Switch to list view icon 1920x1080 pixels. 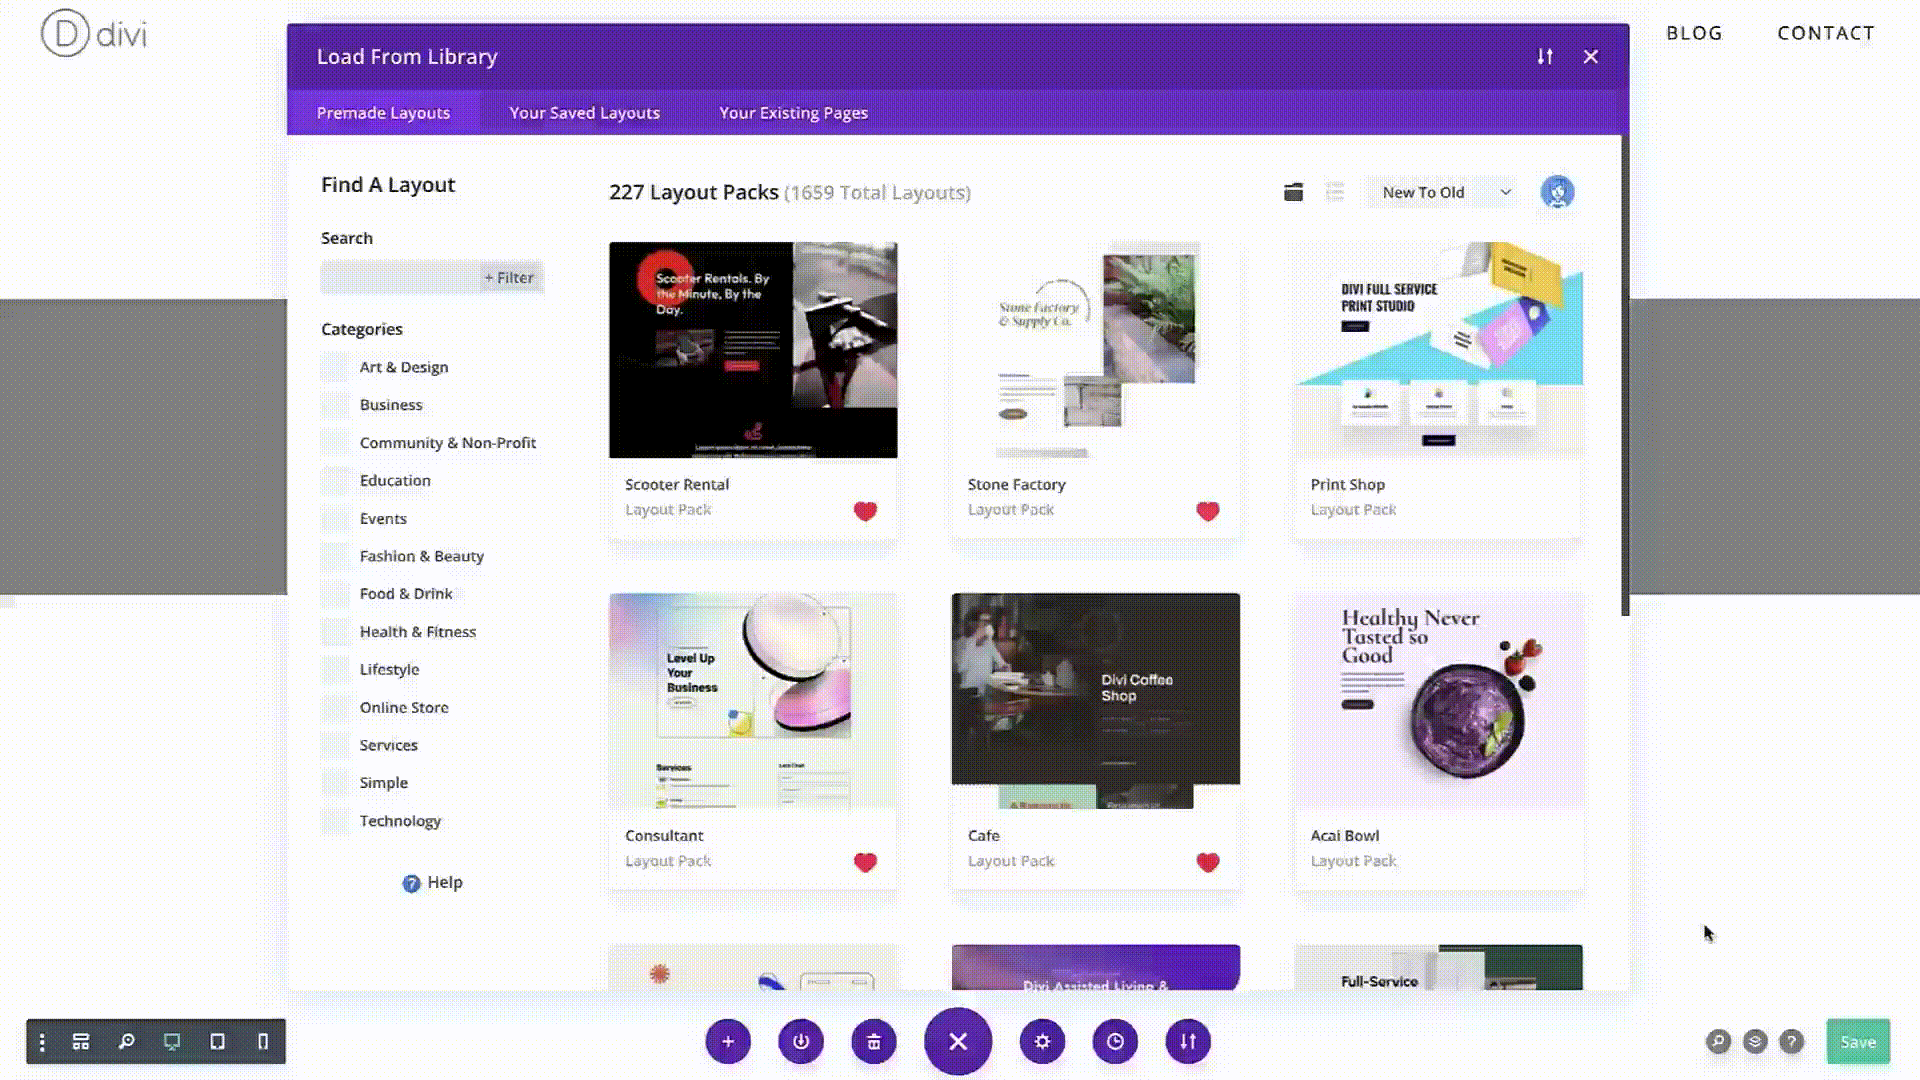[1335, 192]
